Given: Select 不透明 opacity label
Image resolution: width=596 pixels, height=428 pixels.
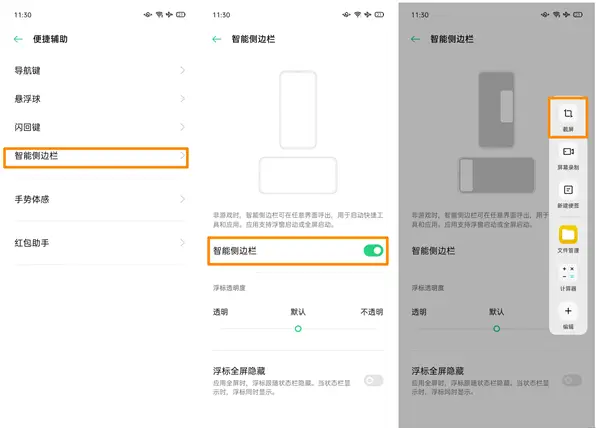Looking at the screenshot, I should [372, 312].
